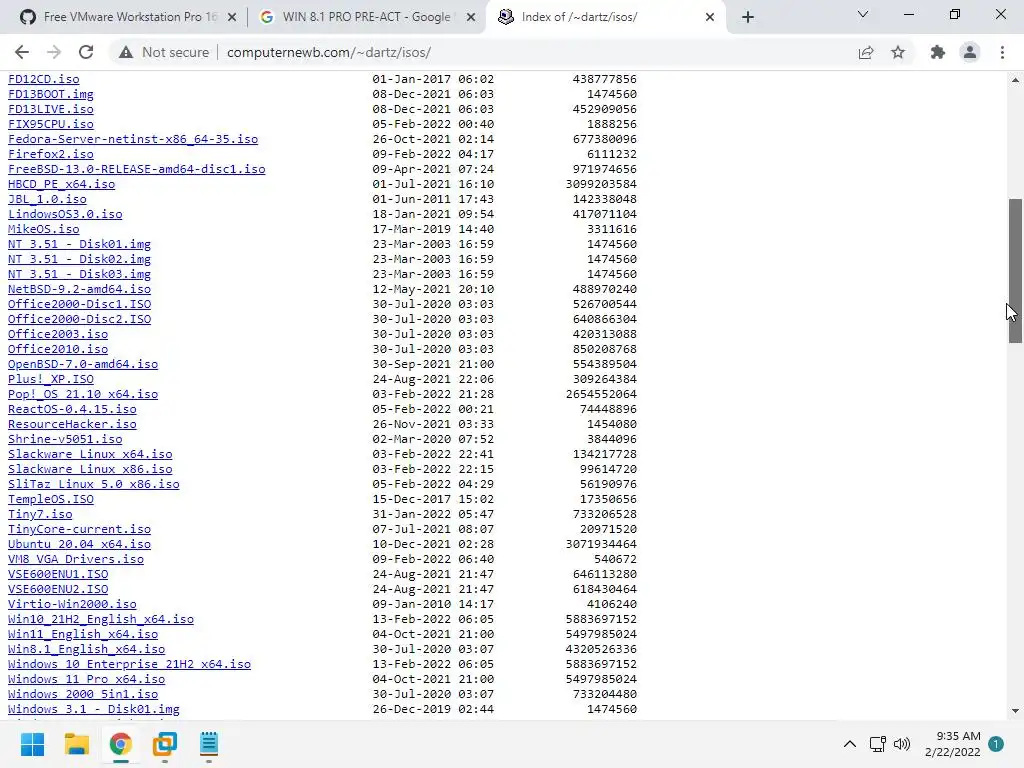Open the tab search dropdown arrow

(x=863, y=14)
